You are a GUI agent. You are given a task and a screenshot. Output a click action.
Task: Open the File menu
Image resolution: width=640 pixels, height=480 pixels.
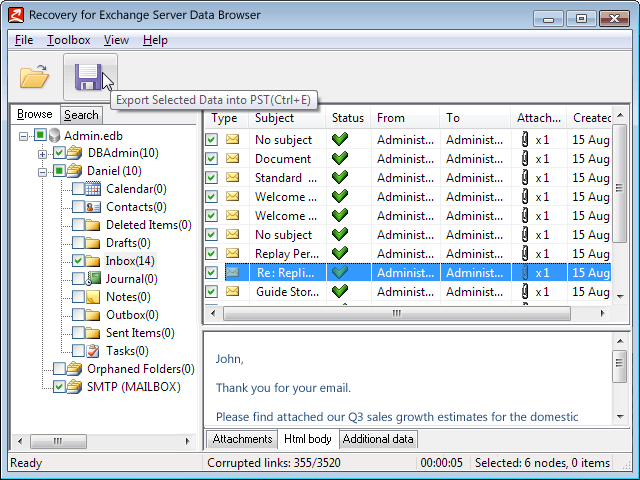point(24,40)
